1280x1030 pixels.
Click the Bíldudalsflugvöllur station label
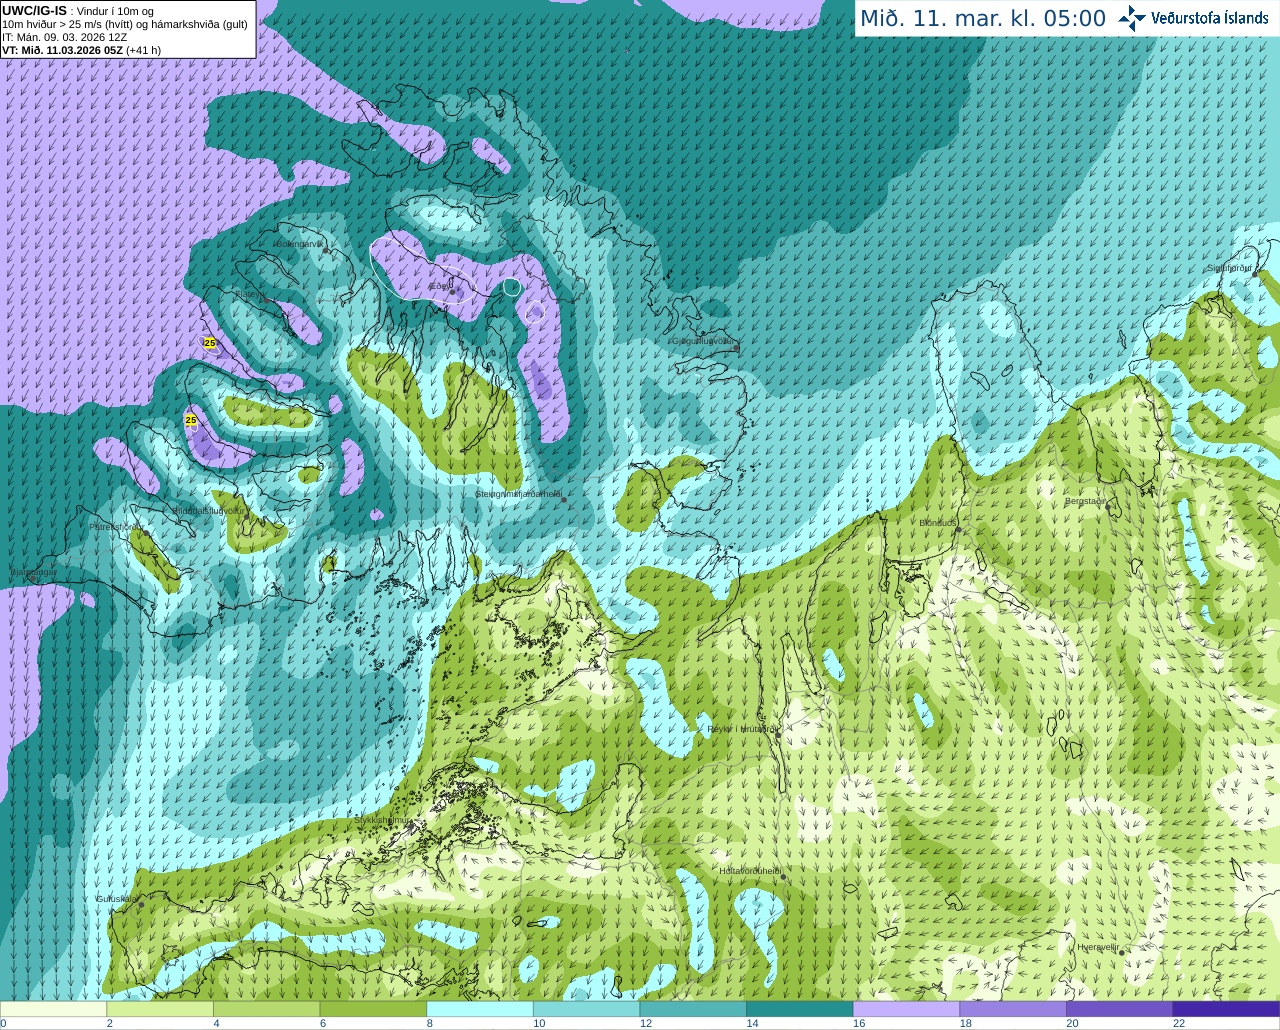[209, 510]
